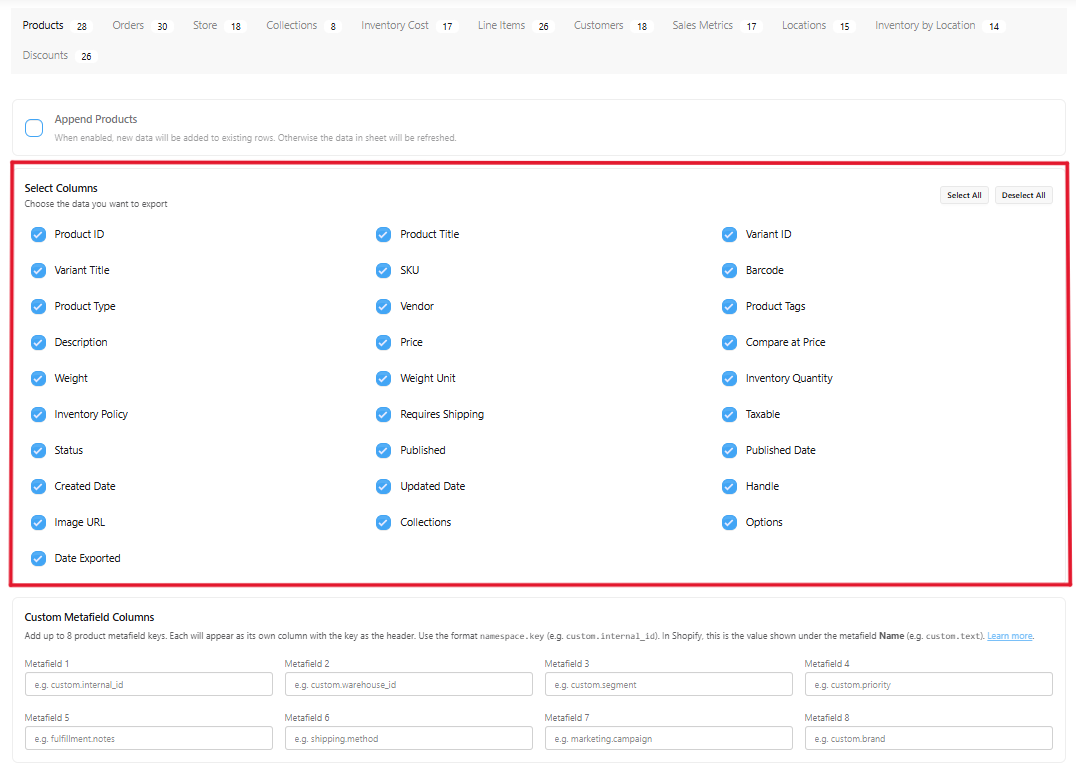Toggle the Image URL checkbox

(x=38, y=522)
